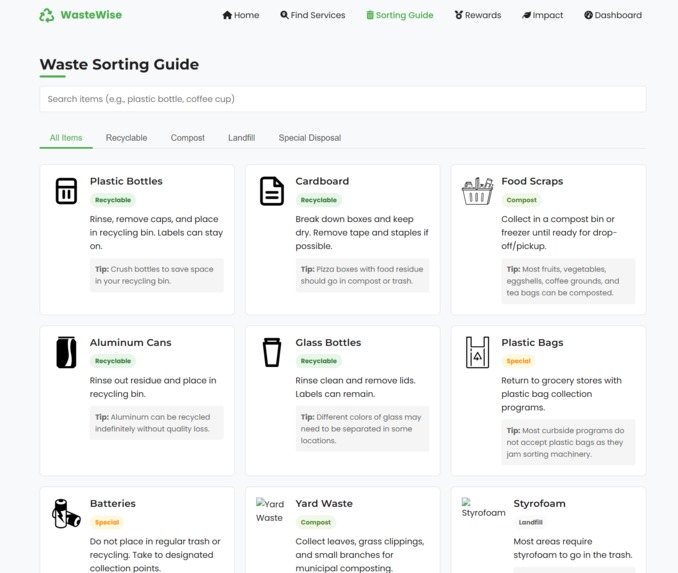
Task: Click the Aluminum Cans soda can icon
Action: point(66,352)
